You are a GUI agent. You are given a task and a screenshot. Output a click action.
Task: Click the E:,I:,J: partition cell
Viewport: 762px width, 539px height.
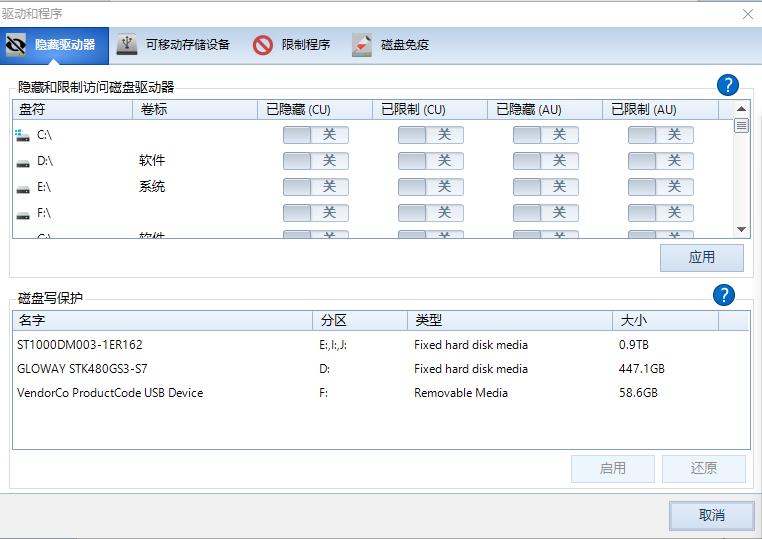pos(333,345)
